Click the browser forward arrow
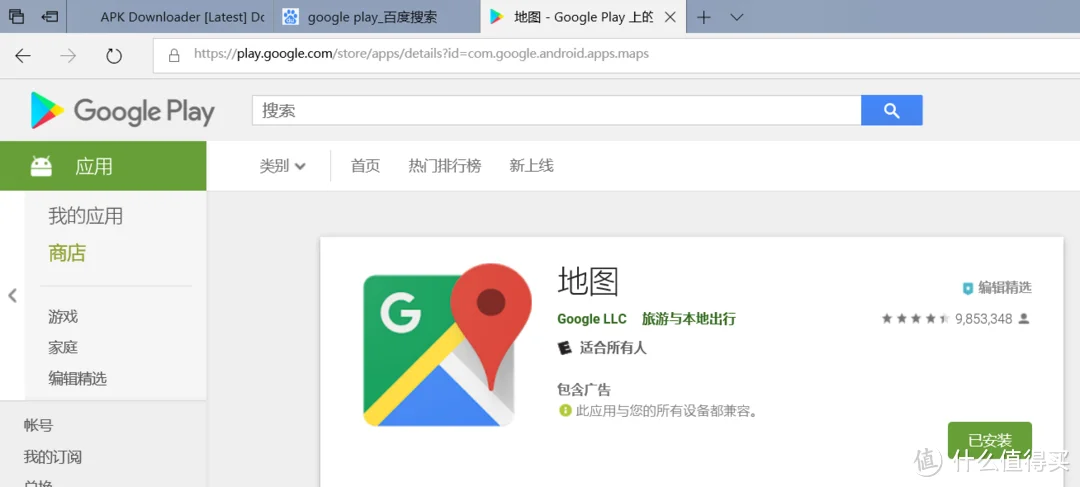This screenshot has width=1080, height=487. tap(68, 55)
